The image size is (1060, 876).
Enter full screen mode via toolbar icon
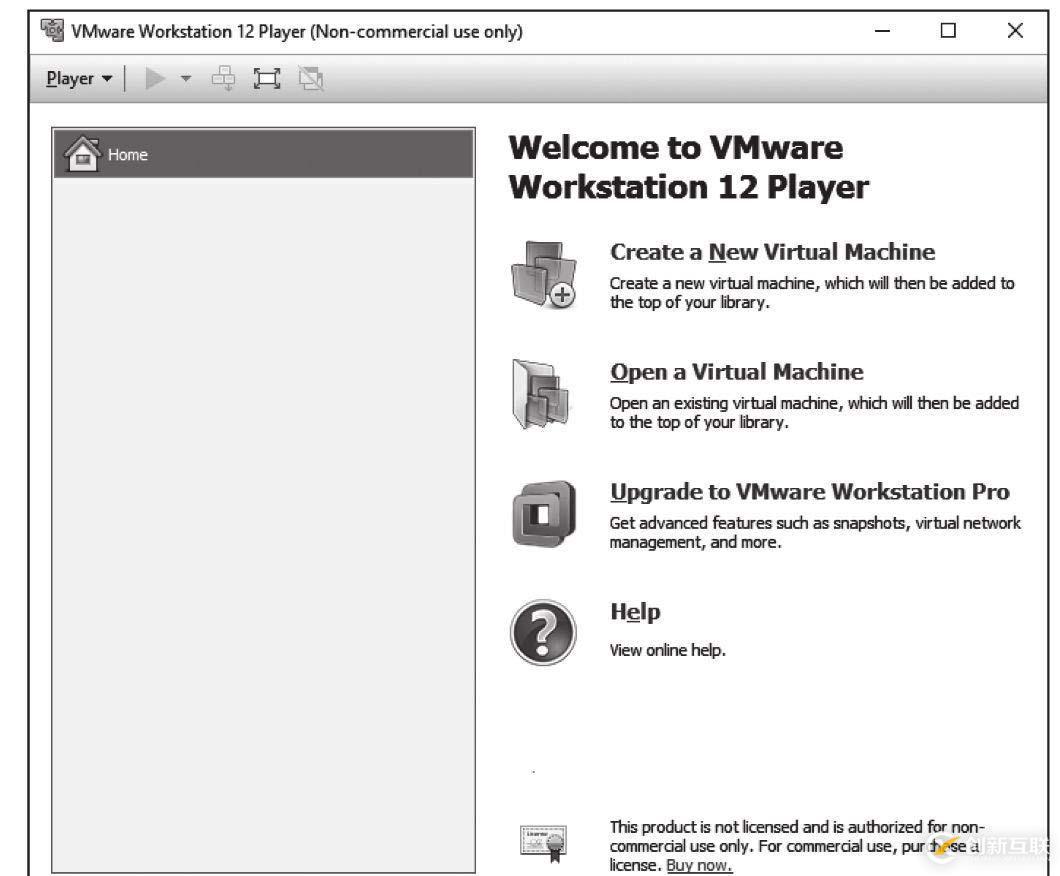267,78
